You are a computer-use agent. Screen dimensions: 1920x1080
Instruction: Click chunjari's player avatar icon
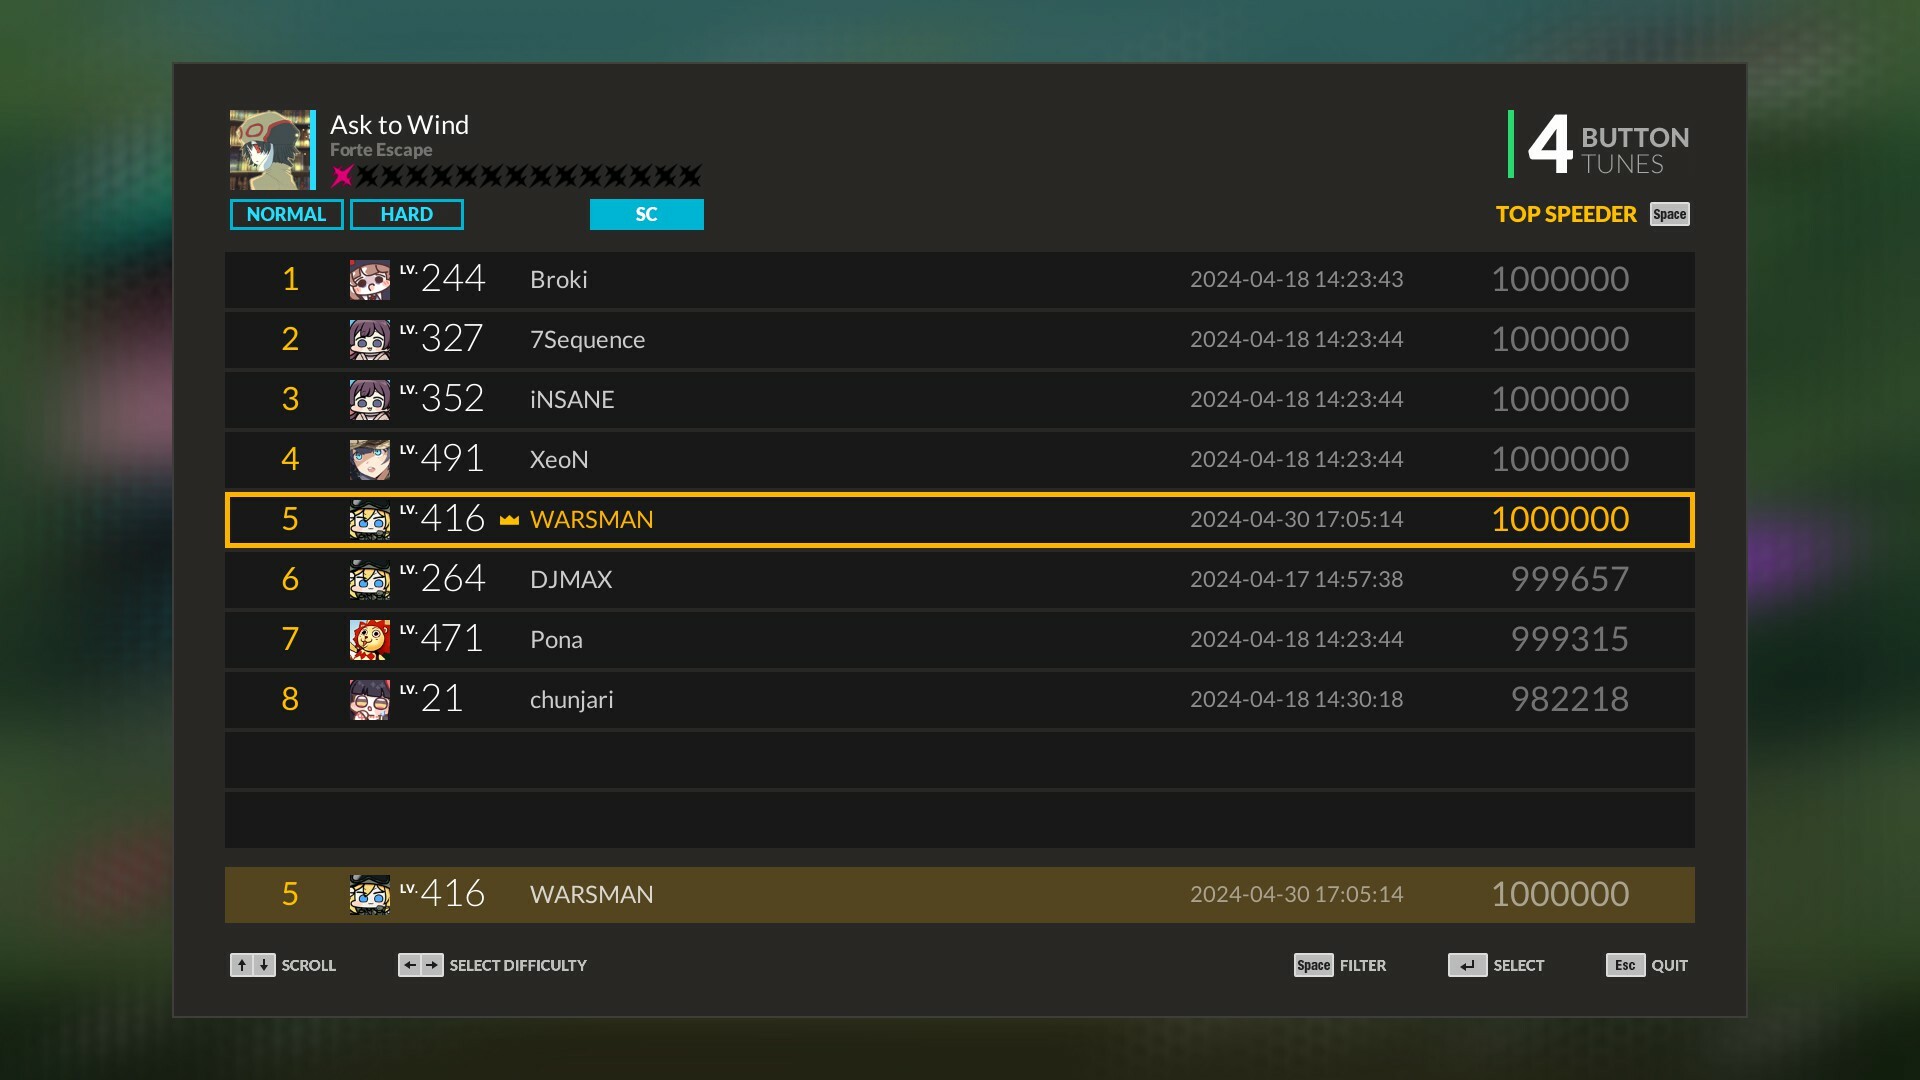(x=370, y=699)
